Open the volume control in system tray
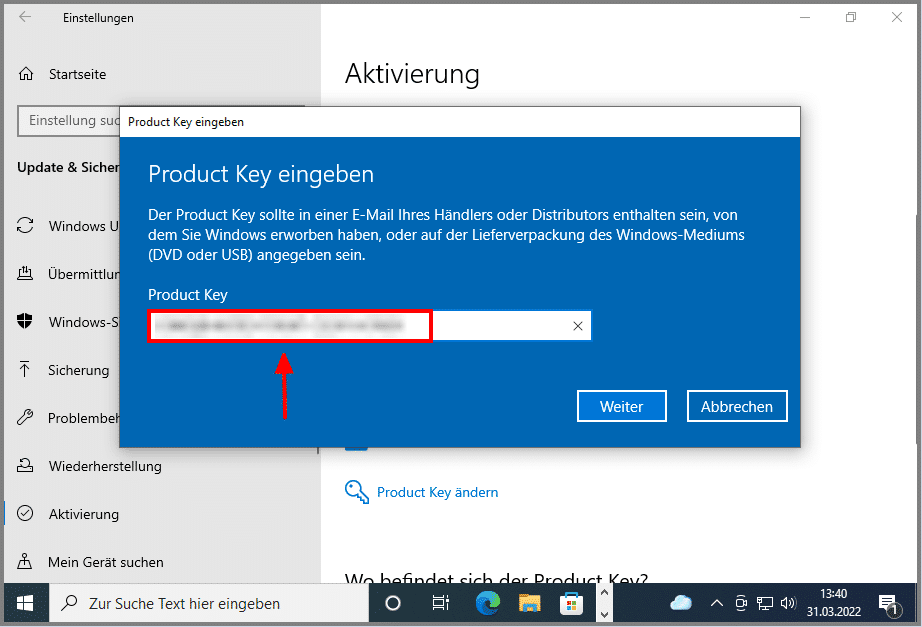Screen dimensions: 922x627 pos(788,603)
